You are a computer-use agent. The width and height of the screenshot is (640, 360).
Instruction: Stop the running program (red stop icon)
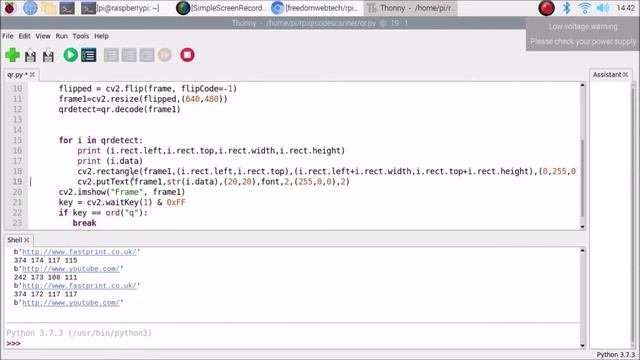187,55
